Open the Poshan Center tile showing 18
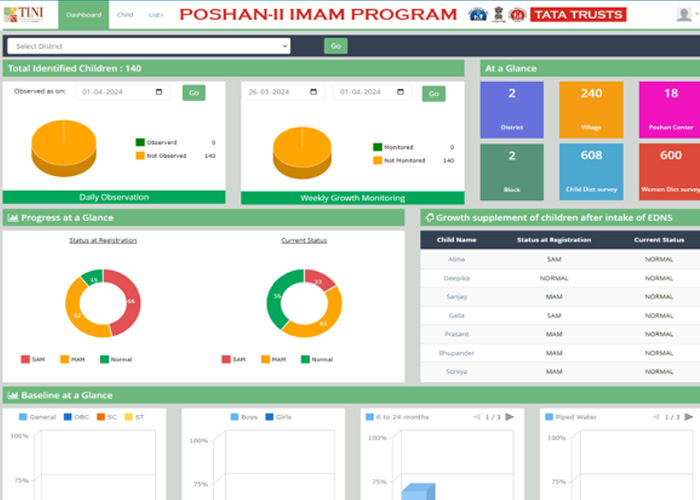700x500 pixels. 670,110
